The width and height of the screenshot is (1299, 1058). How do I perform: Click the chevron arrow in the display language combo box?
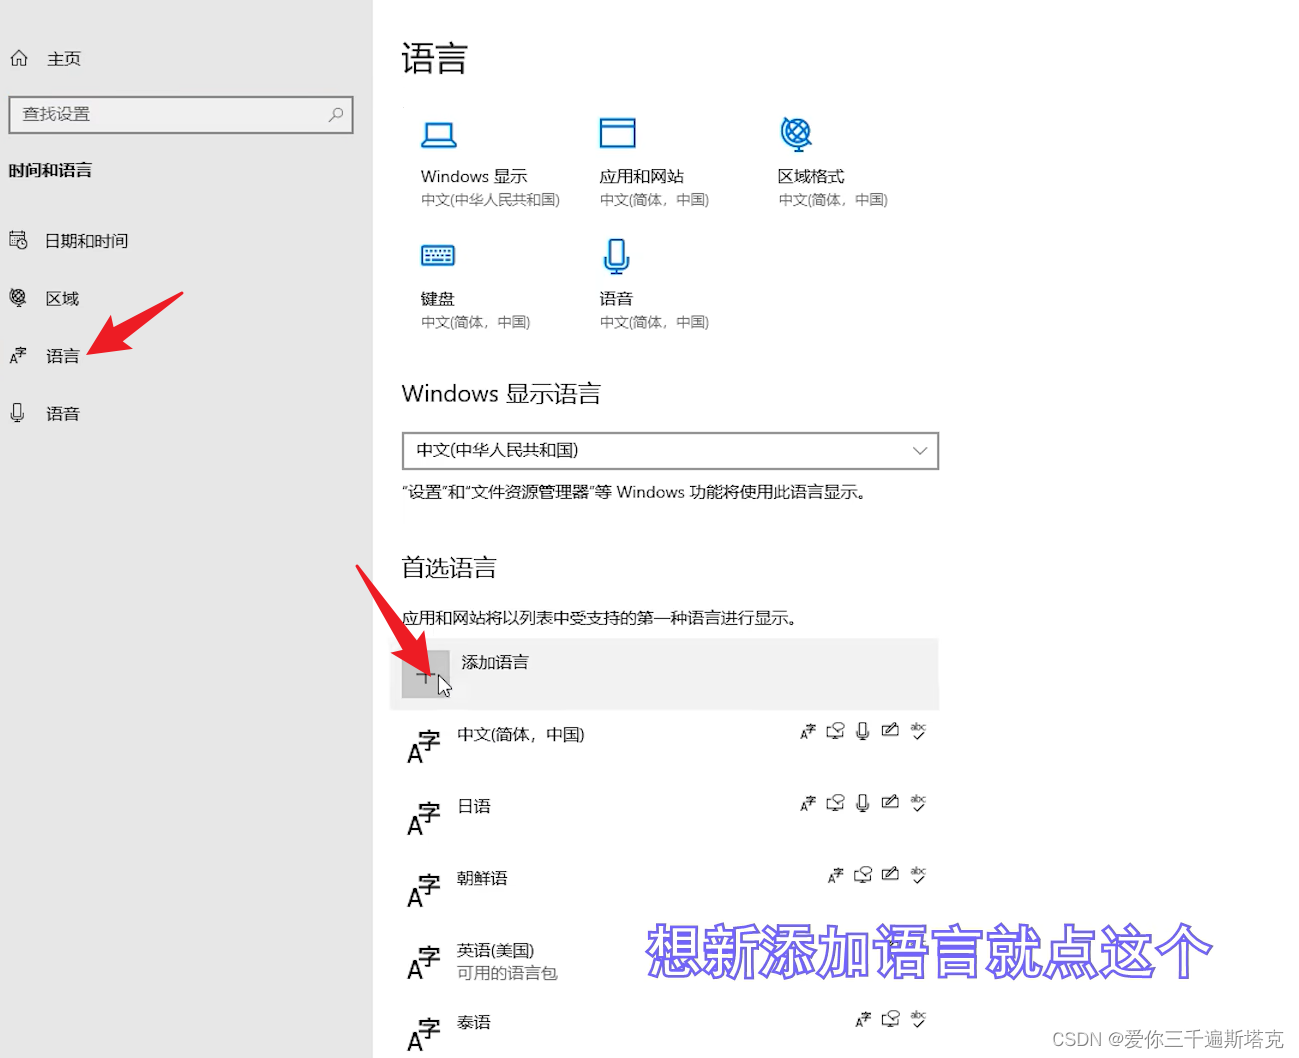pyautogui.click(x=920, y=451)
